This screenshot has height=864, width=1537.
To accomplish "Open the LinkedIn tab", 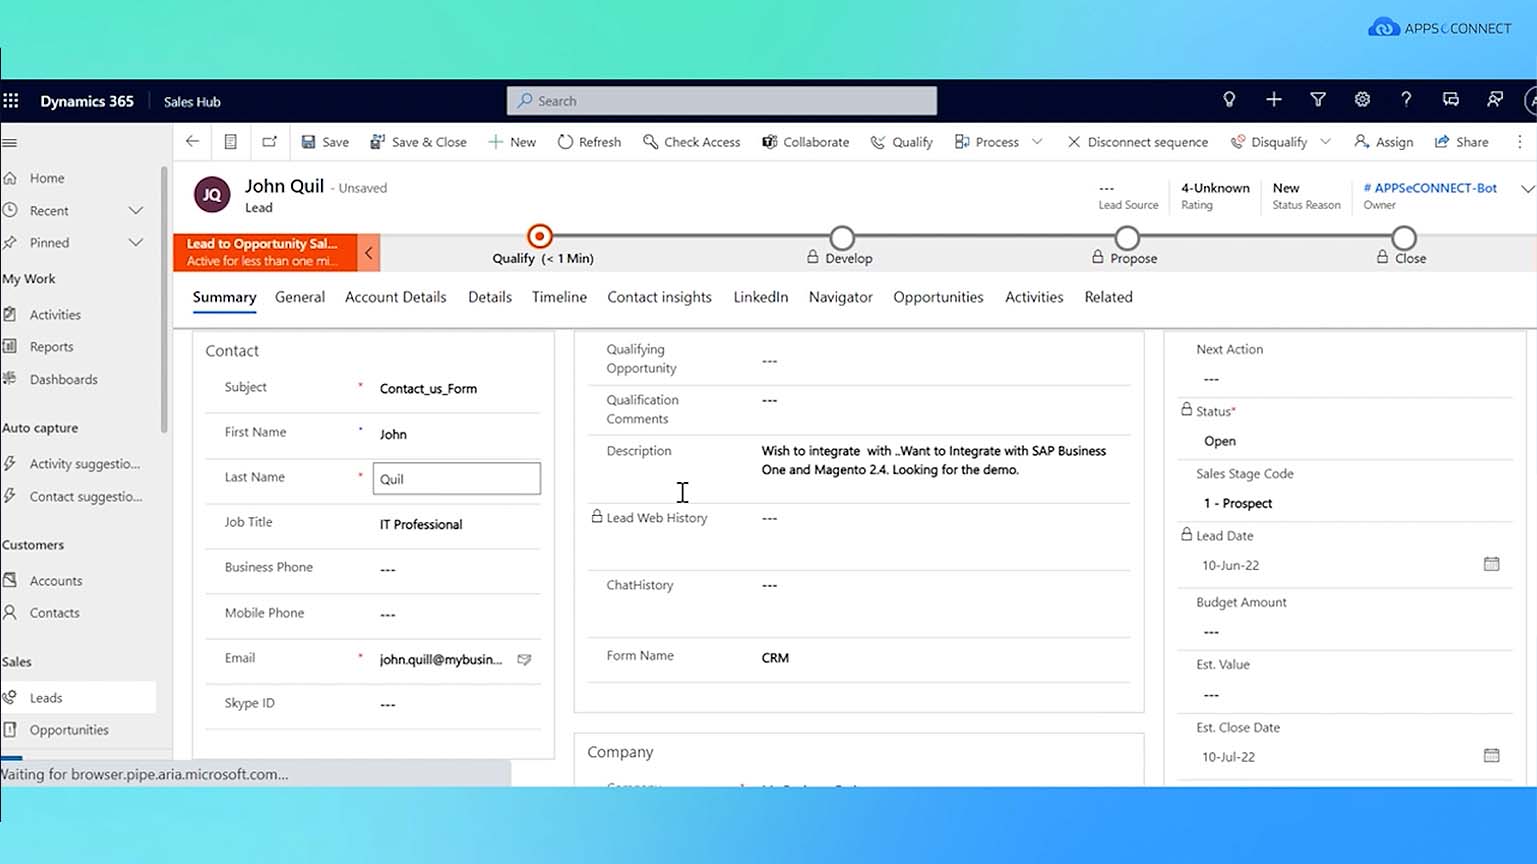I will pos(761,297).
